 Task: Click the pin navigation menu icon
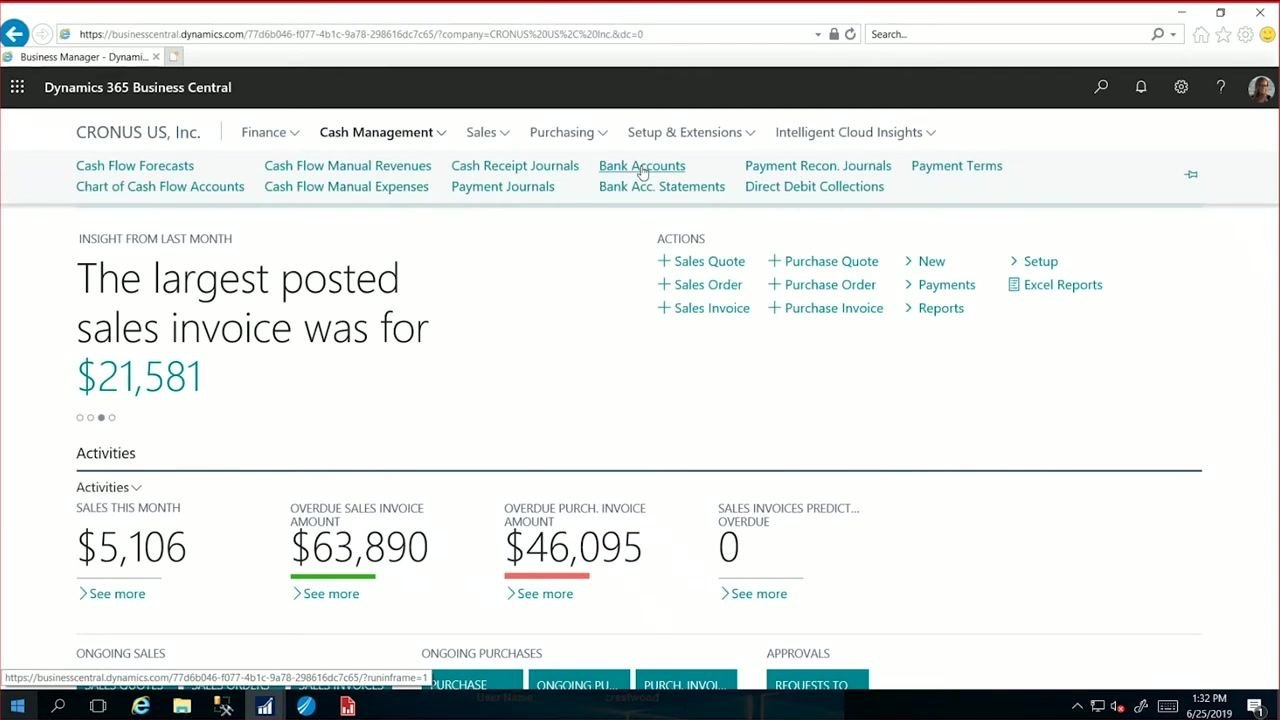coord(1191,175)
